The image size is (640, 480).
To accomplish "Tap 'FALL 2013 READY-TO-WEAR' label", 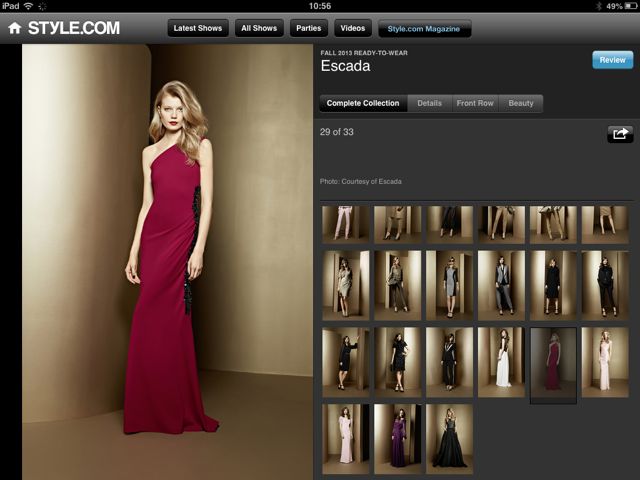I will pyautogui.click(x=364, y=53).
